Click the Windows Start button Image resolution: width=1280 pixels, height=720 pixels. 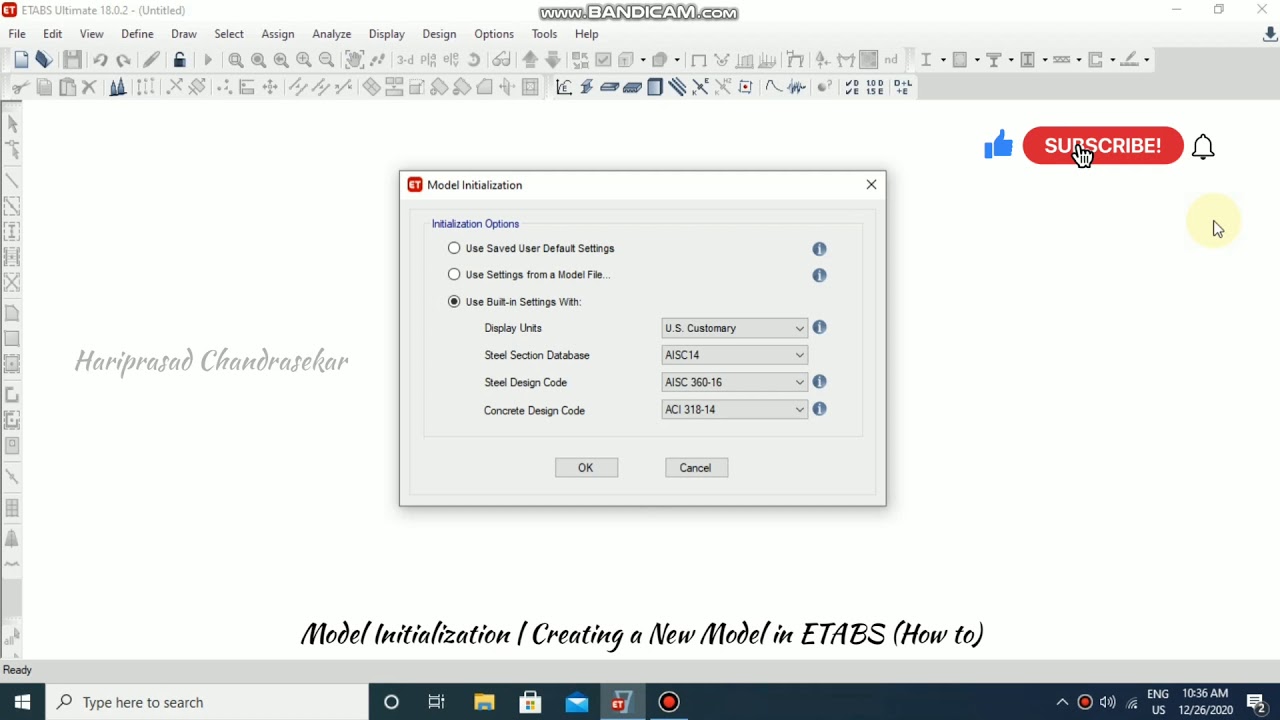pyautogui.click(x=22, y=702)
